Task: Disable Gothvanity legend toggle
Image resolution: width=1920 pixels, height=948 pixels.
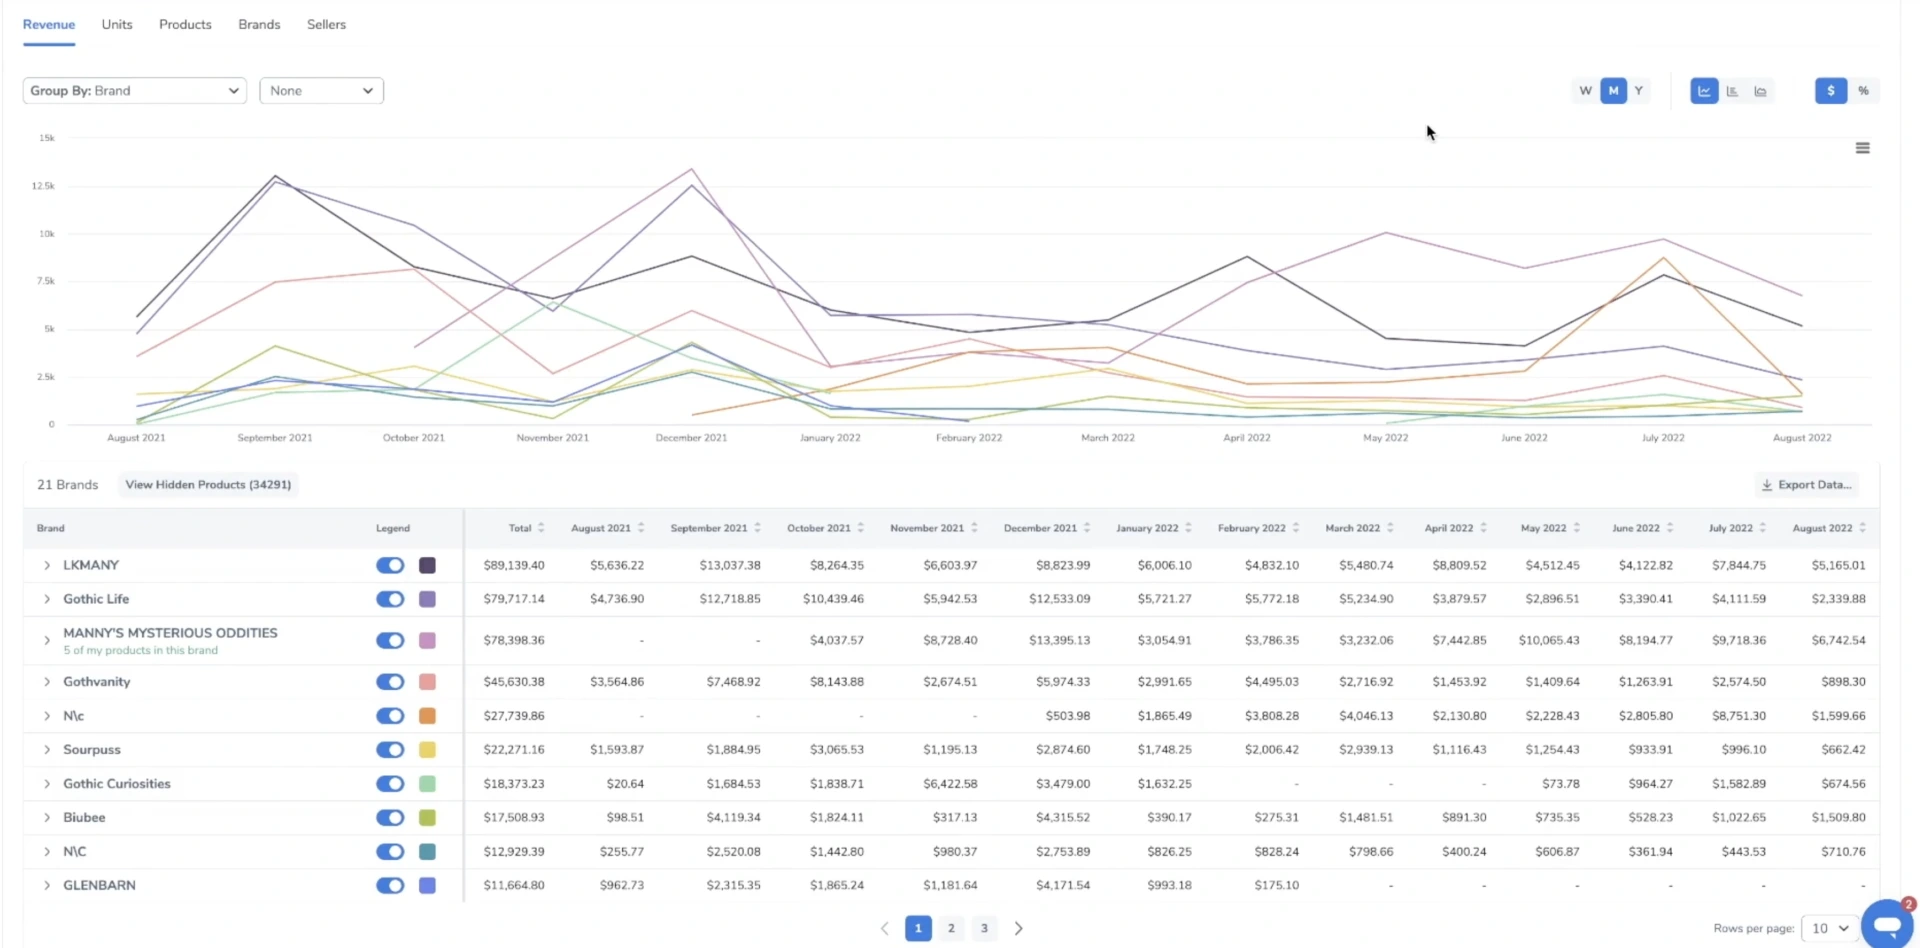Action: 390,682
